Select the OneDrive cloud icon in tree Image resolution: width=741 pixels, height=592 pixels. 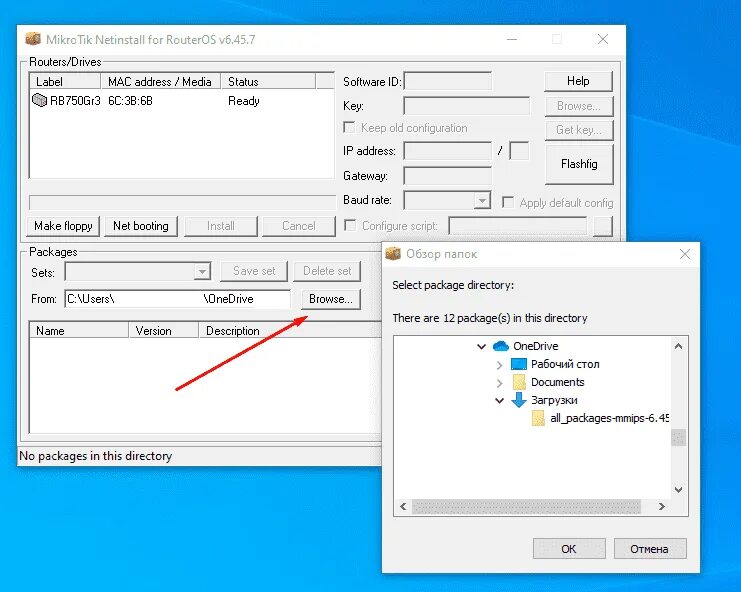coord(500,346)
